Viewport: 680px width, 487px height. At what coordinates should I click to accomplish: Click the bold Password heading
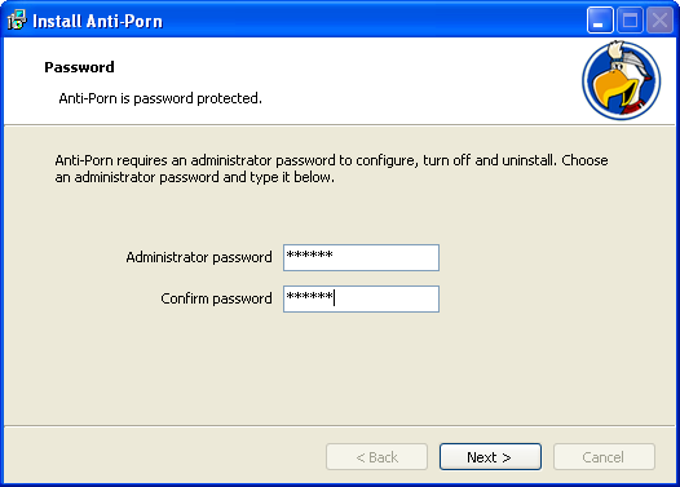pyautogui.click(x=79, y=67)
